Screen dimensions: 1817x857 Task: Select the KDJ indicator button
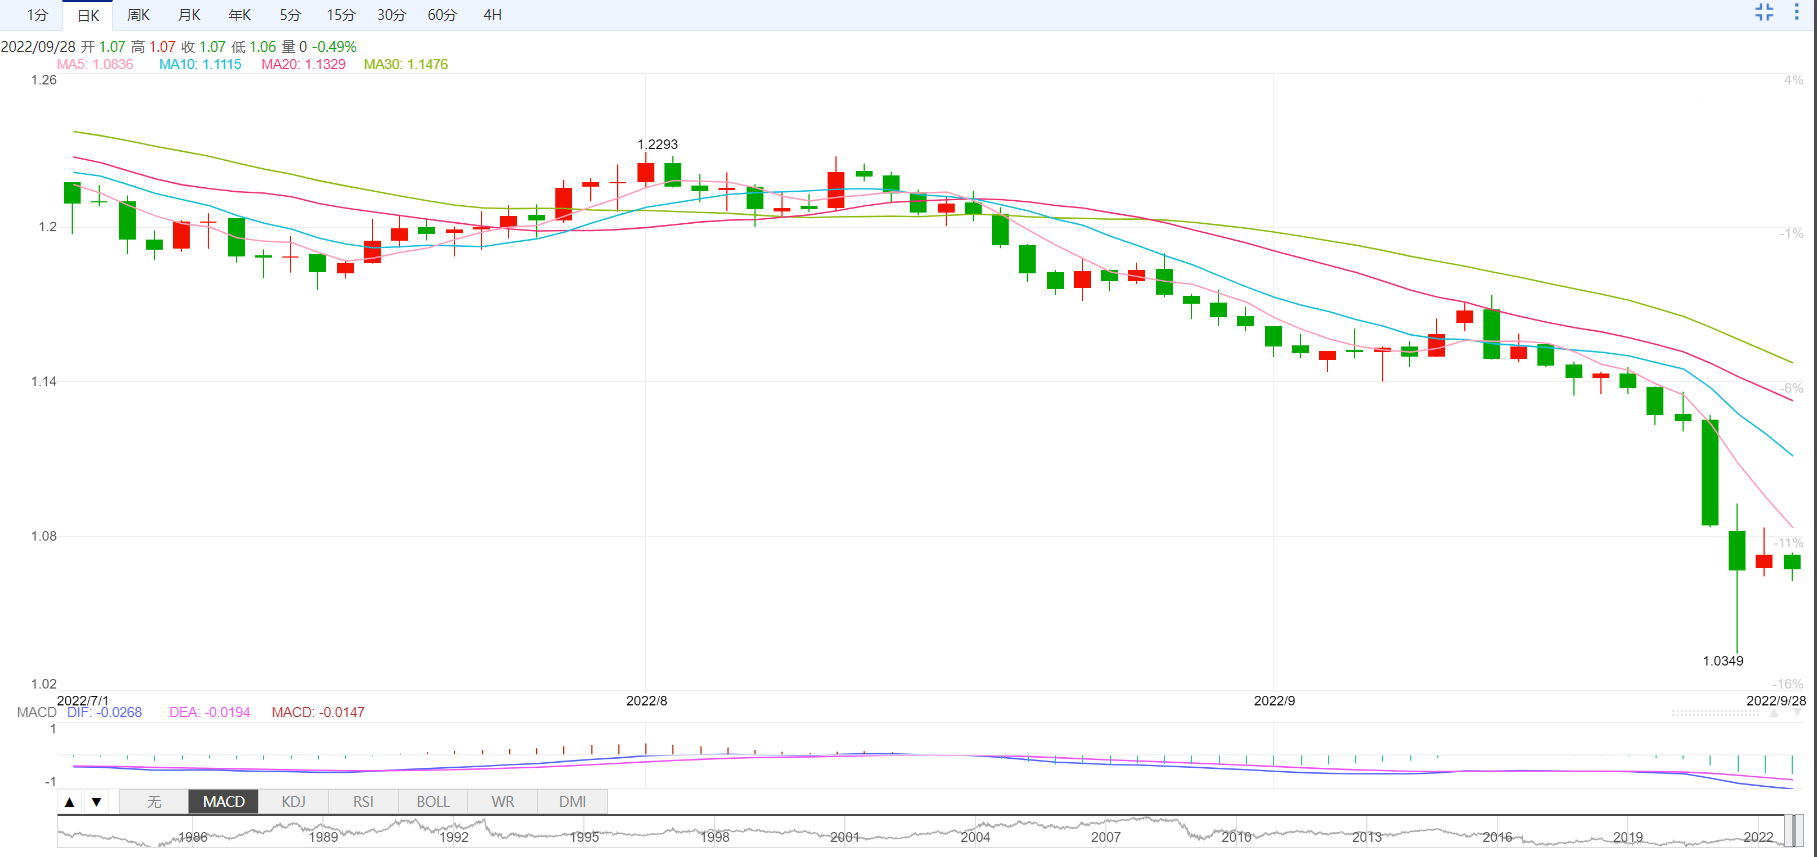click(x=294, y=802)
